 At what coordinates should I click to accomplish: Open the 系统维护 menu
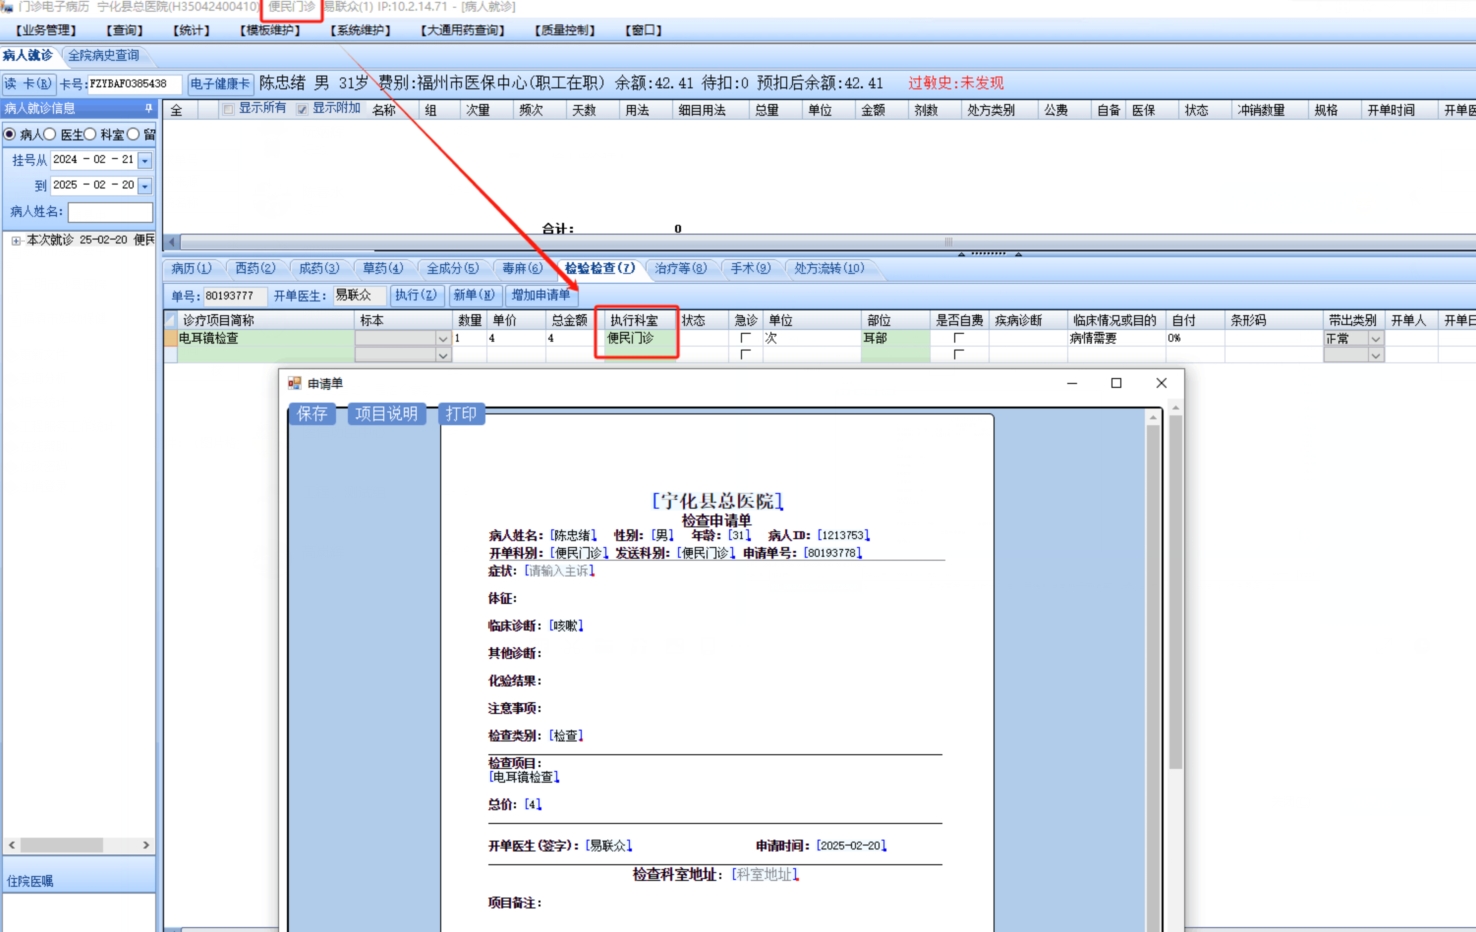pos(361,30)
